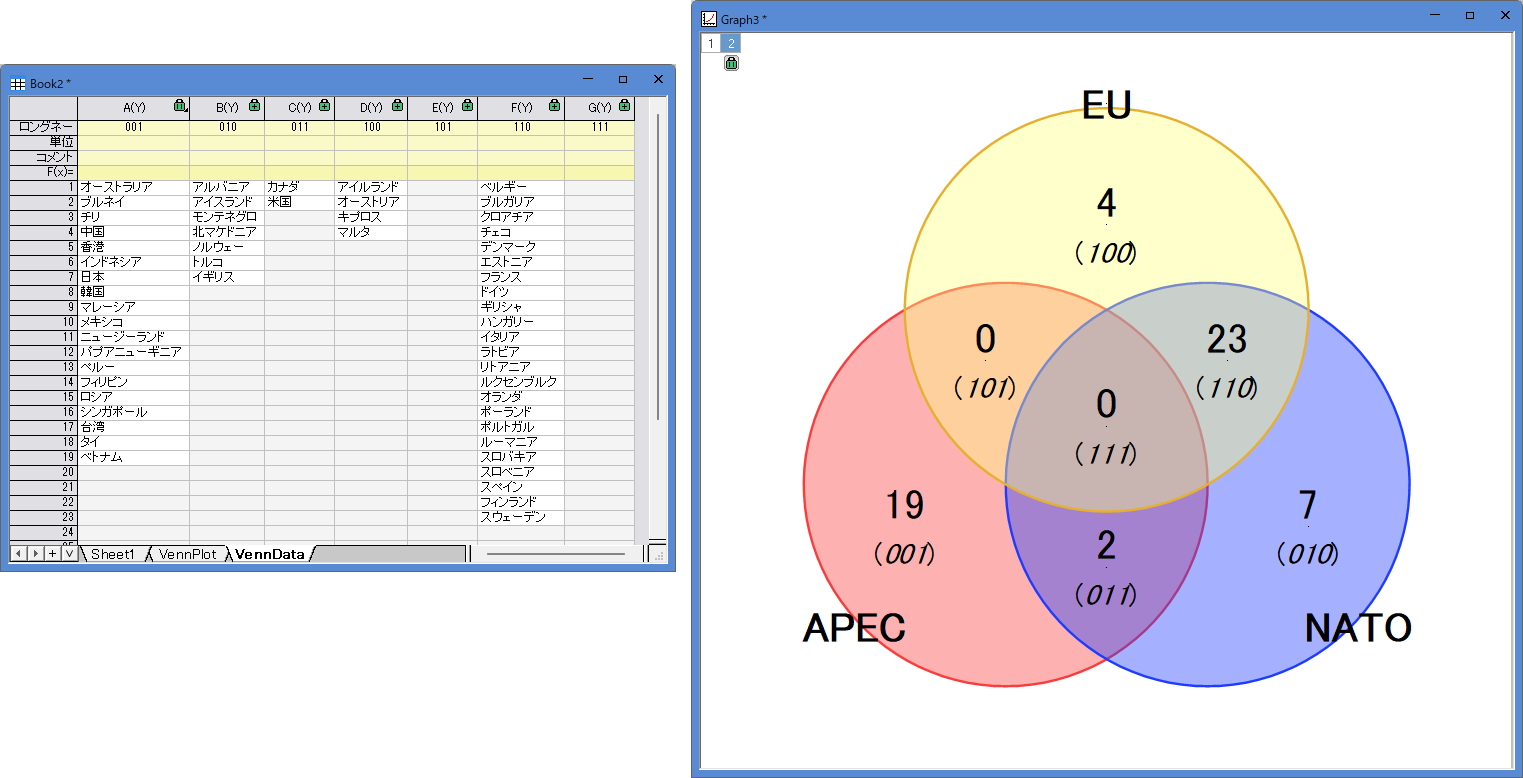
Task: Click the F(x)= row label
Action: point(44,172)
